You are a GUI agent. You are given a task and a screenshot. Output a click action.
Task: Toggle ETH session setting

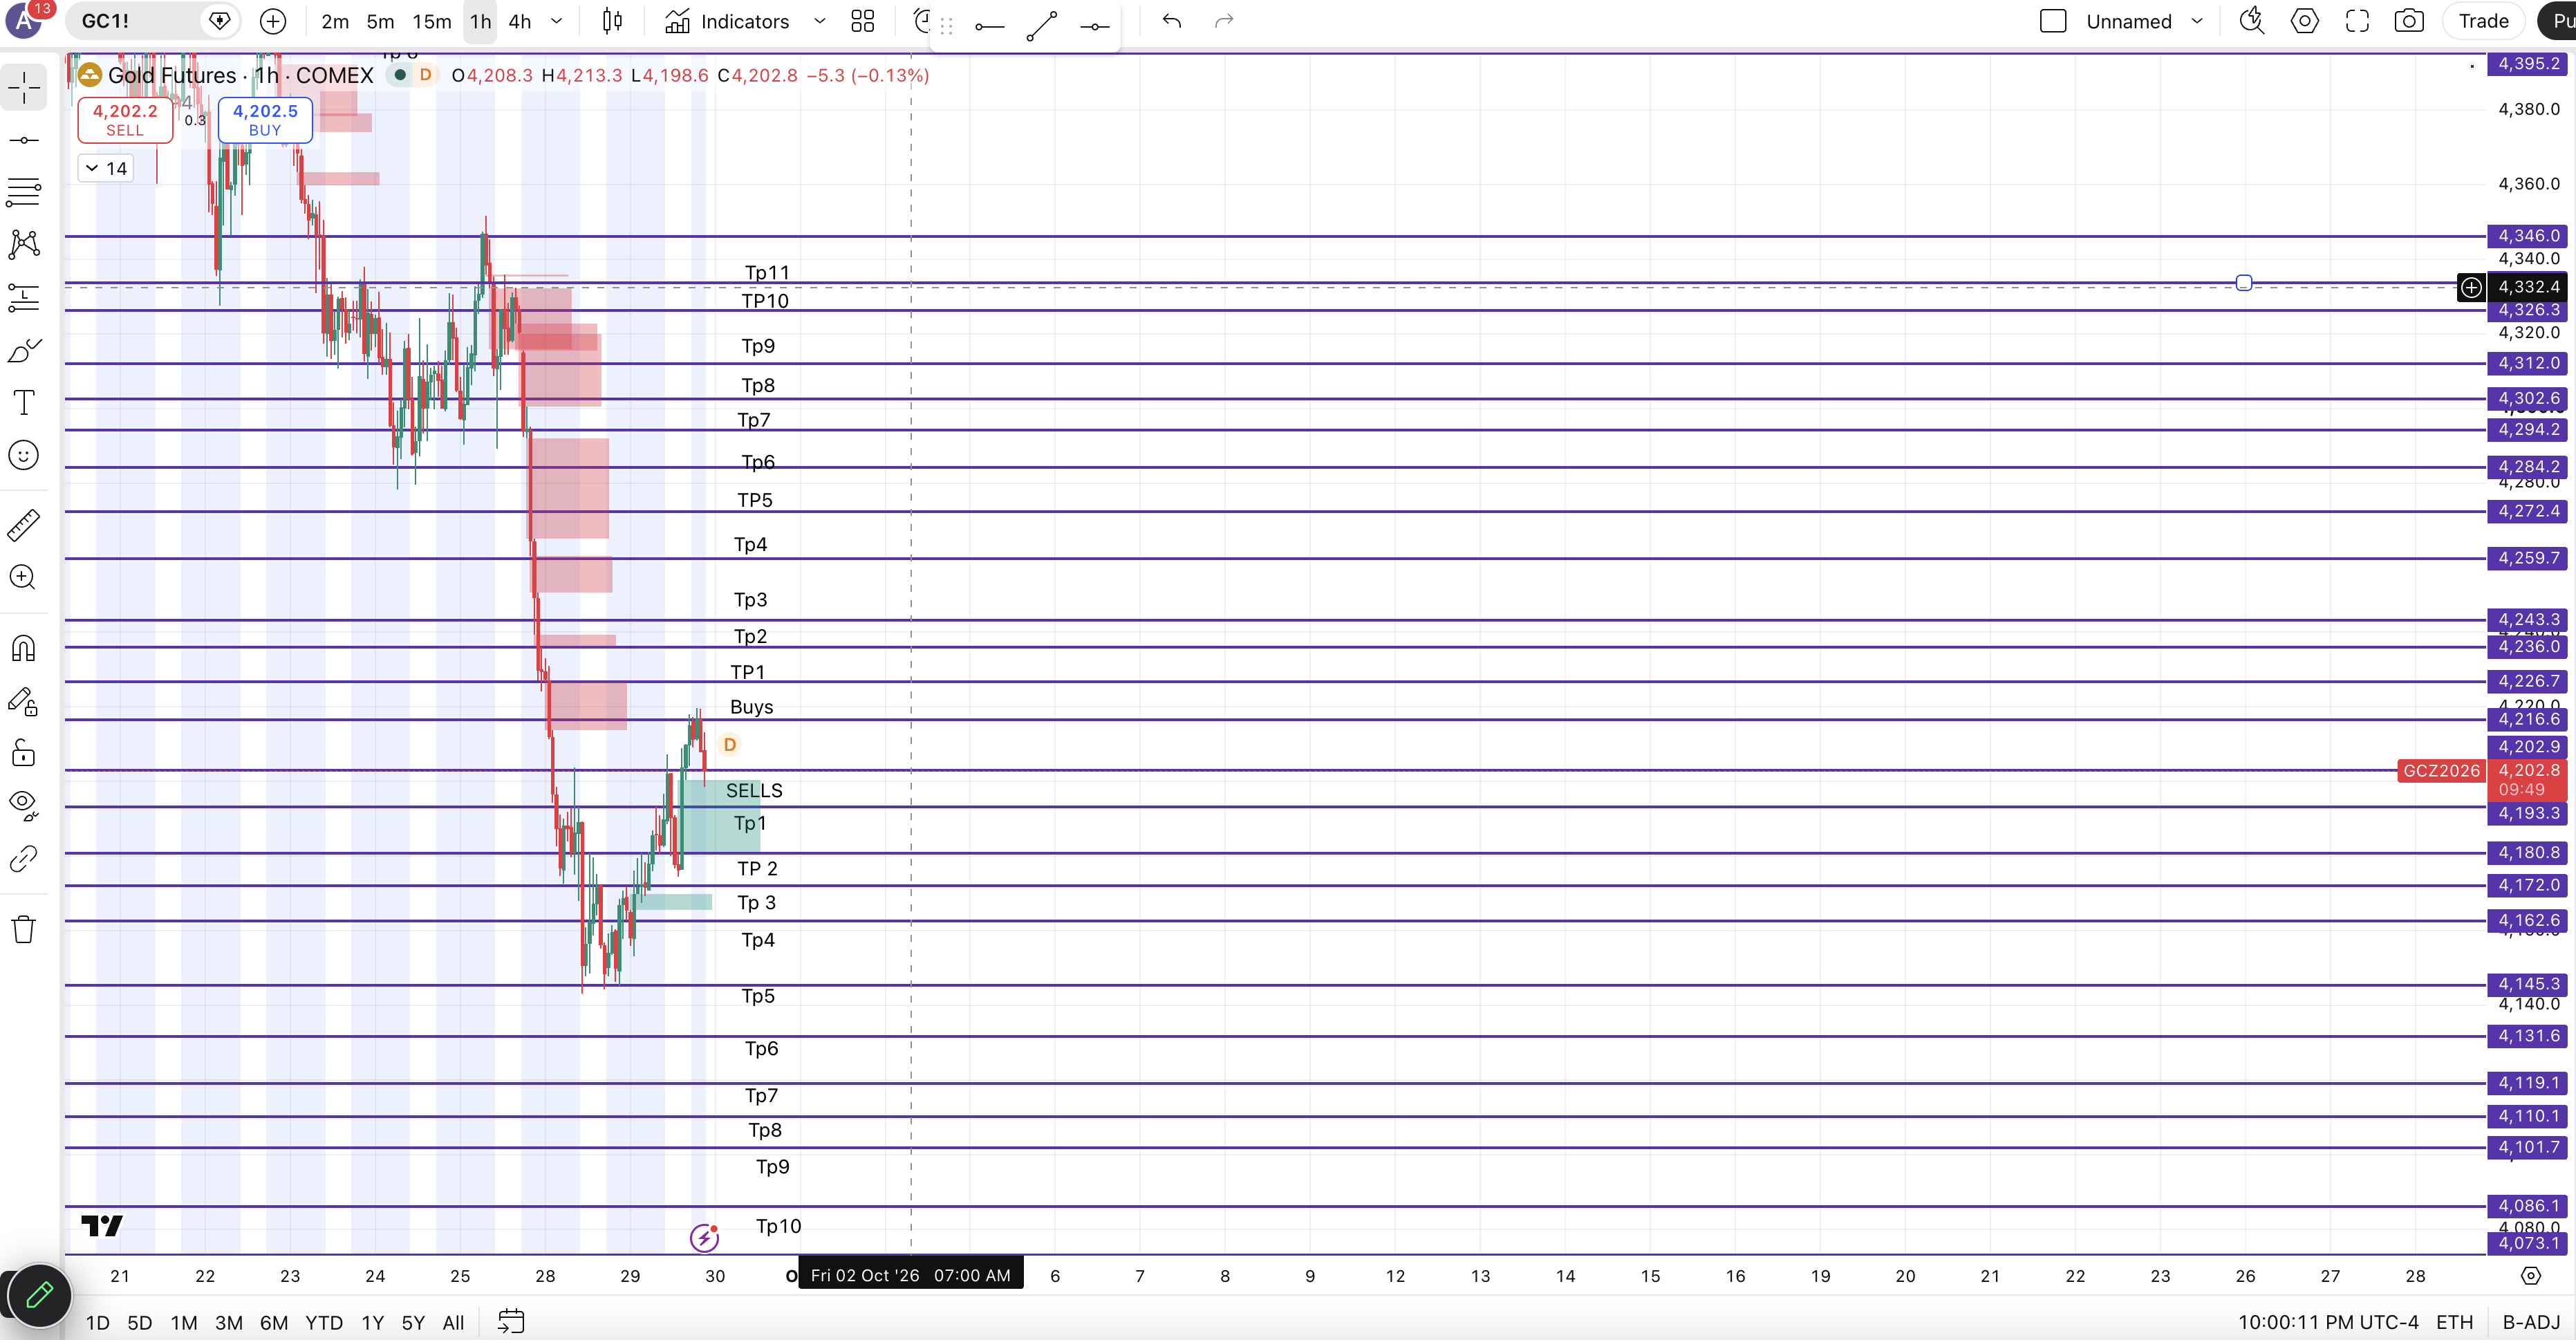(2454, 1322)
